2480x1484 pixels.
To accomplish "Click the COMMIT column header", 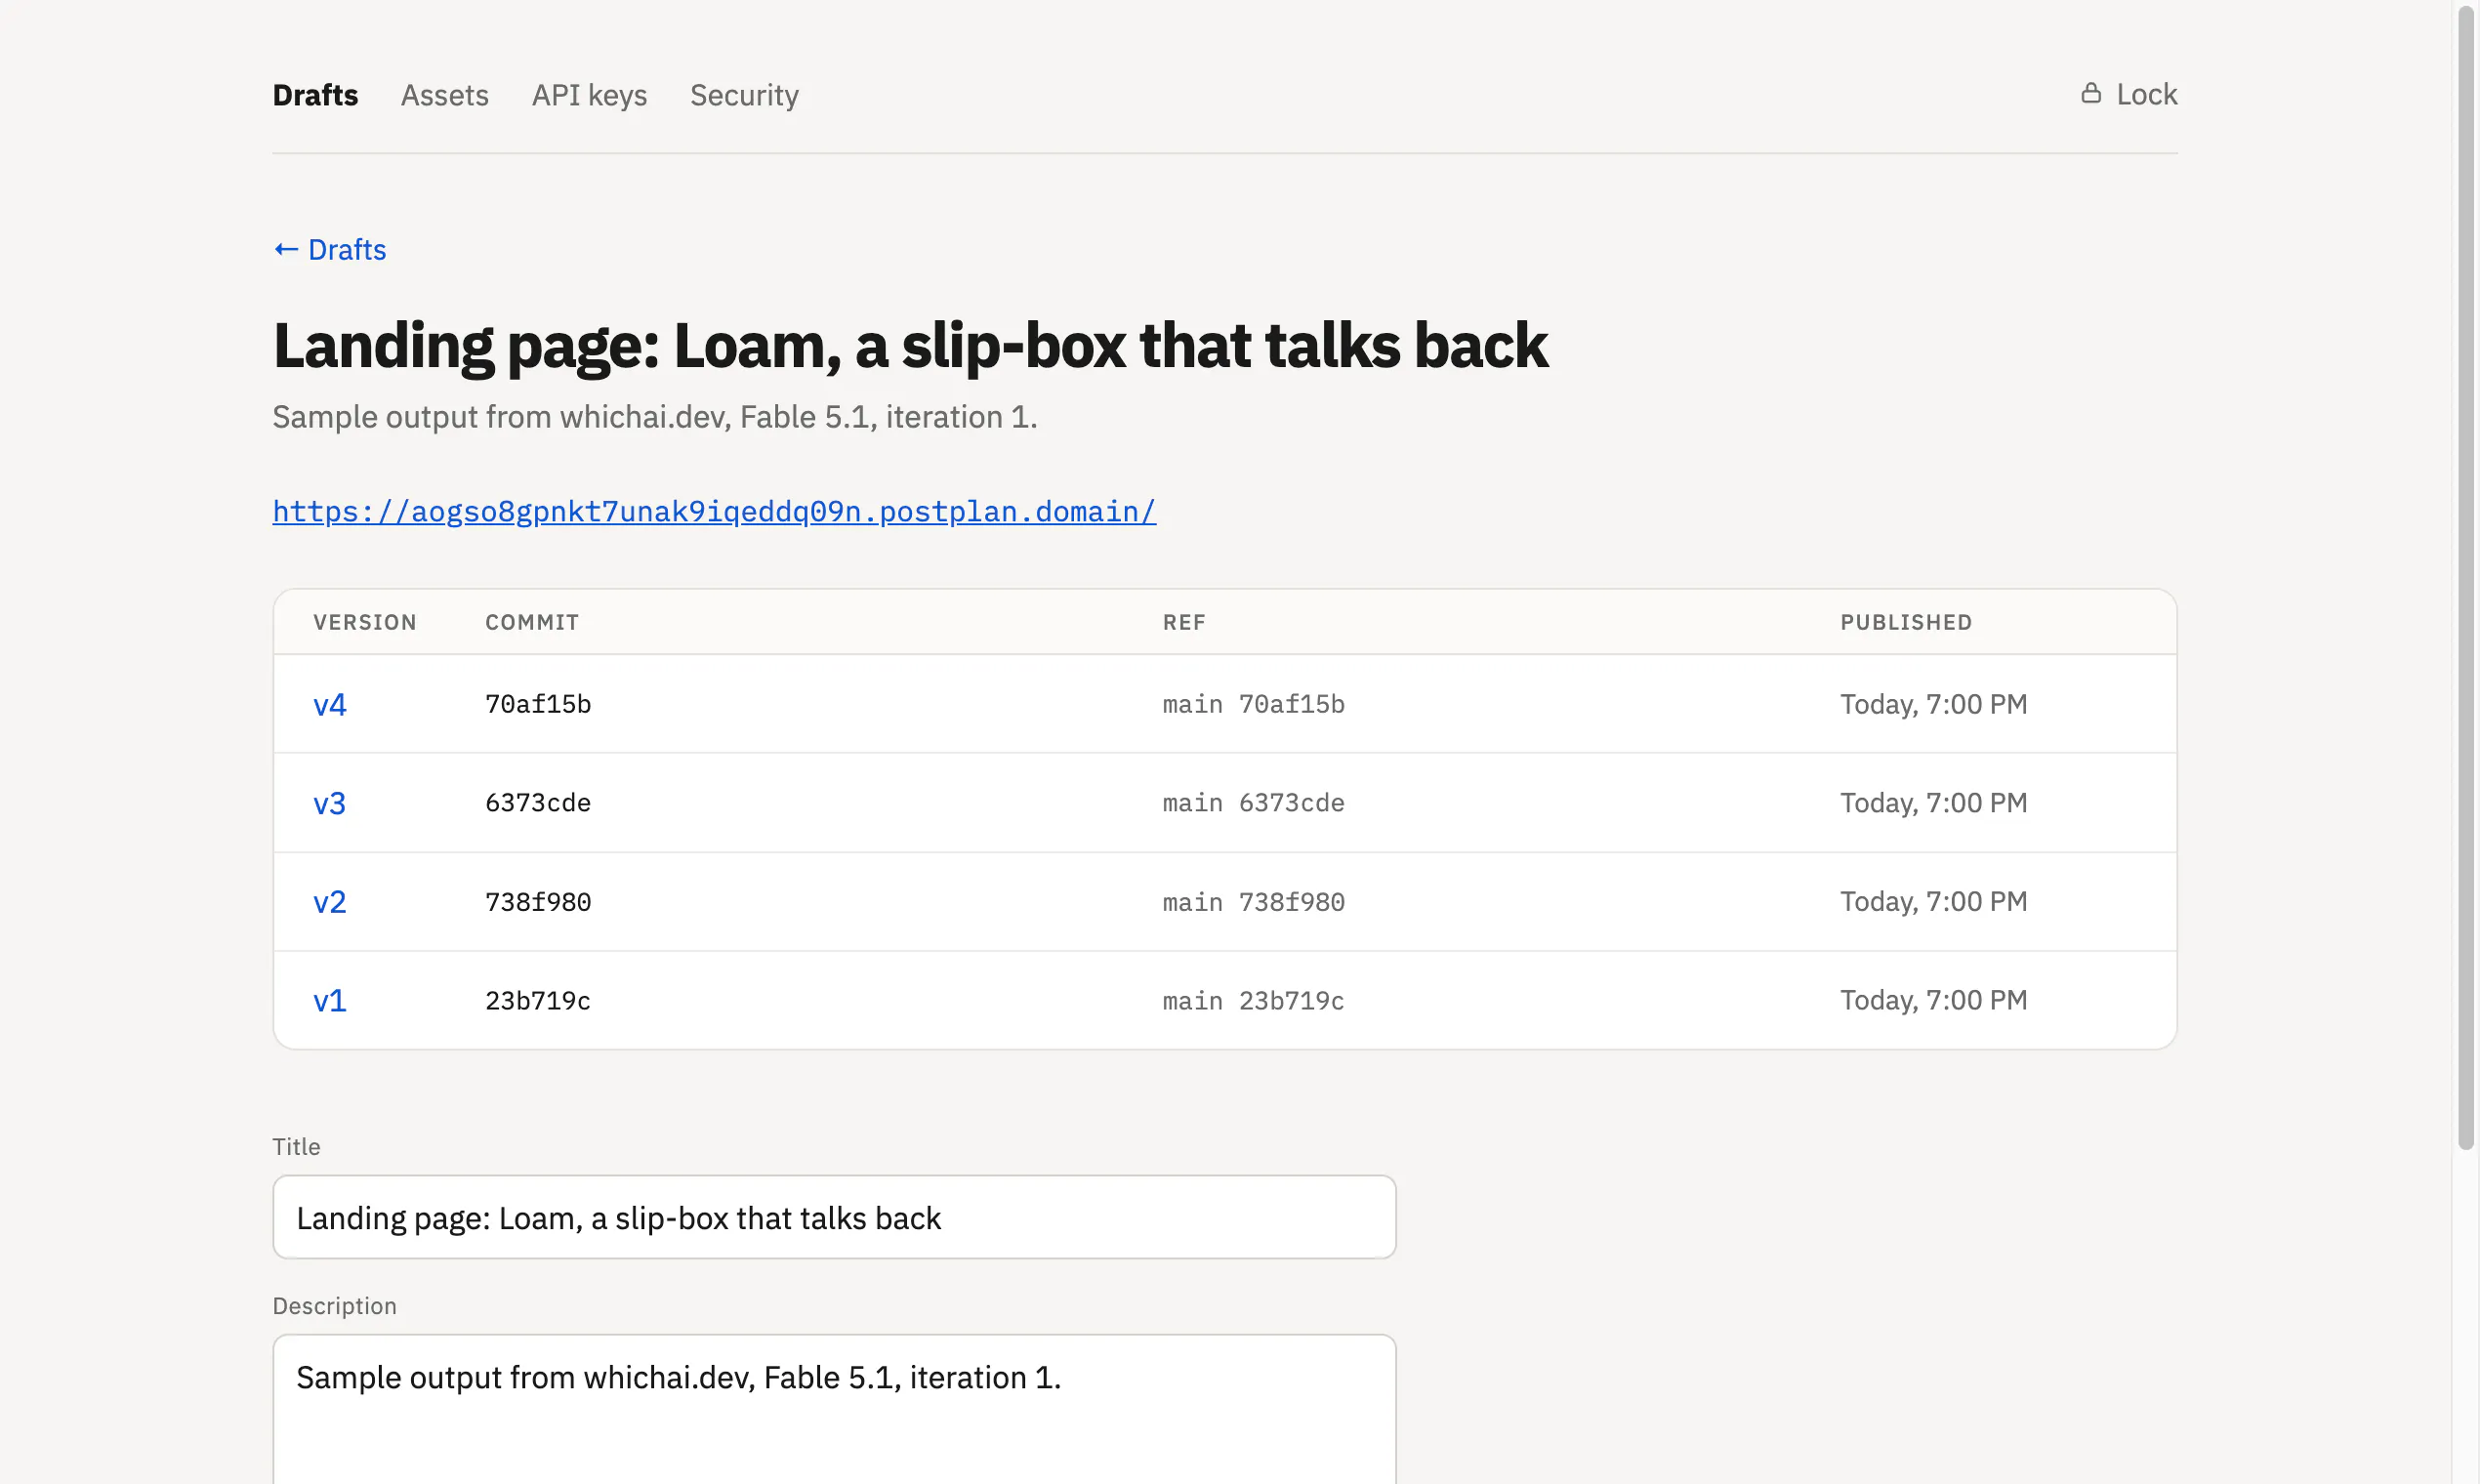I will 532,622.
